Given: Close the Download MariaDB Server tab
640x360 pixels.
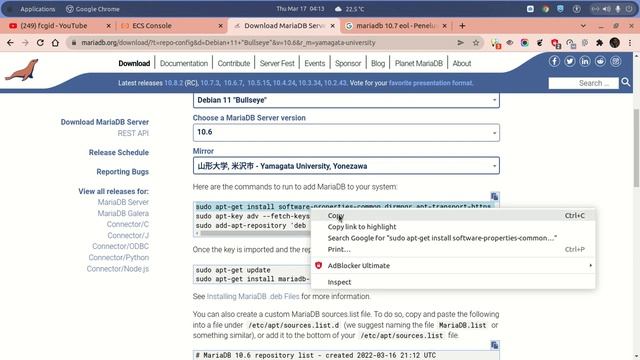Looking at the screenshot, I should [333, 26].
